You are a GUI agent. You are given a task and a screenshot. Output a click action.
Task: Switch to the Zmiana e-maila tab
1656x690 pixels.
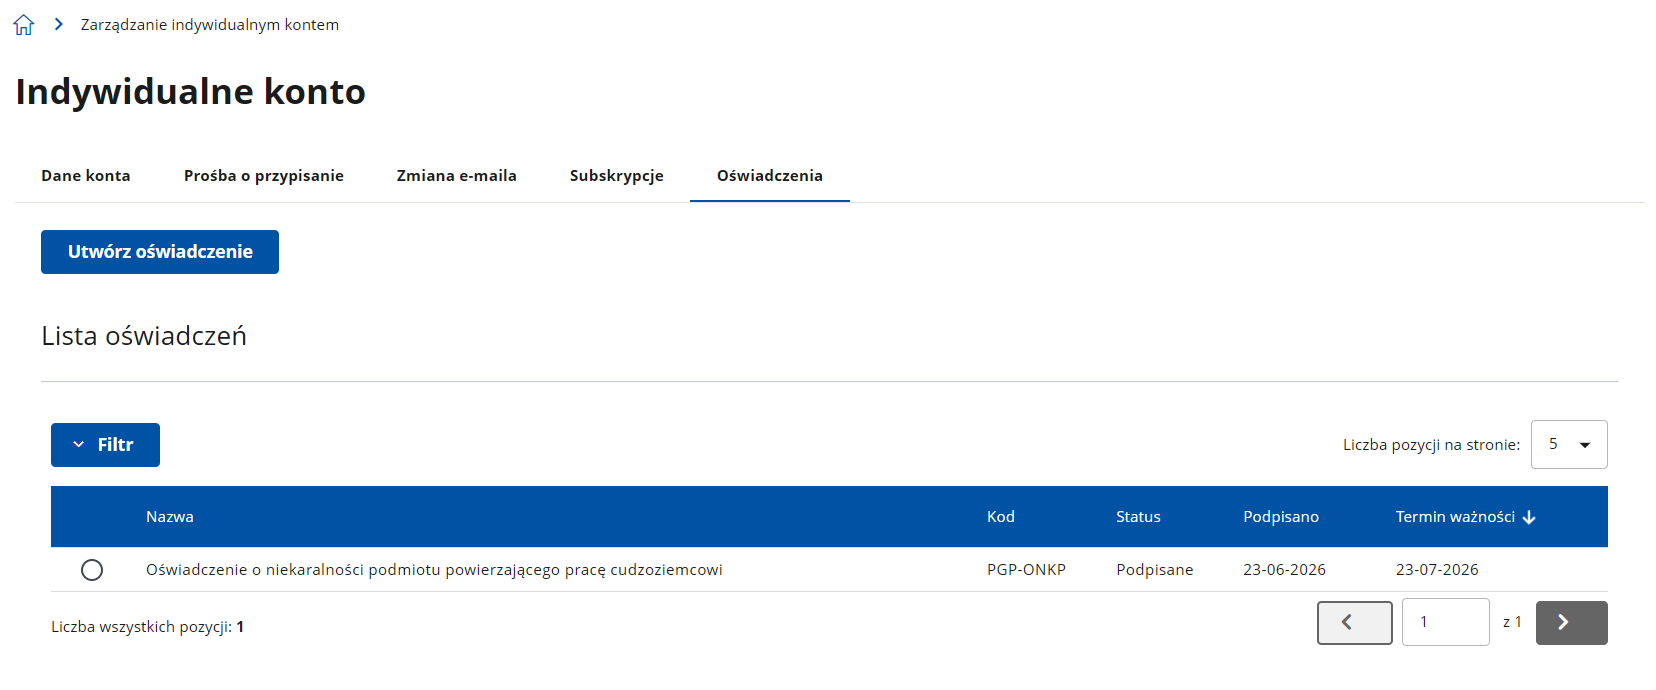pos(457,176)
